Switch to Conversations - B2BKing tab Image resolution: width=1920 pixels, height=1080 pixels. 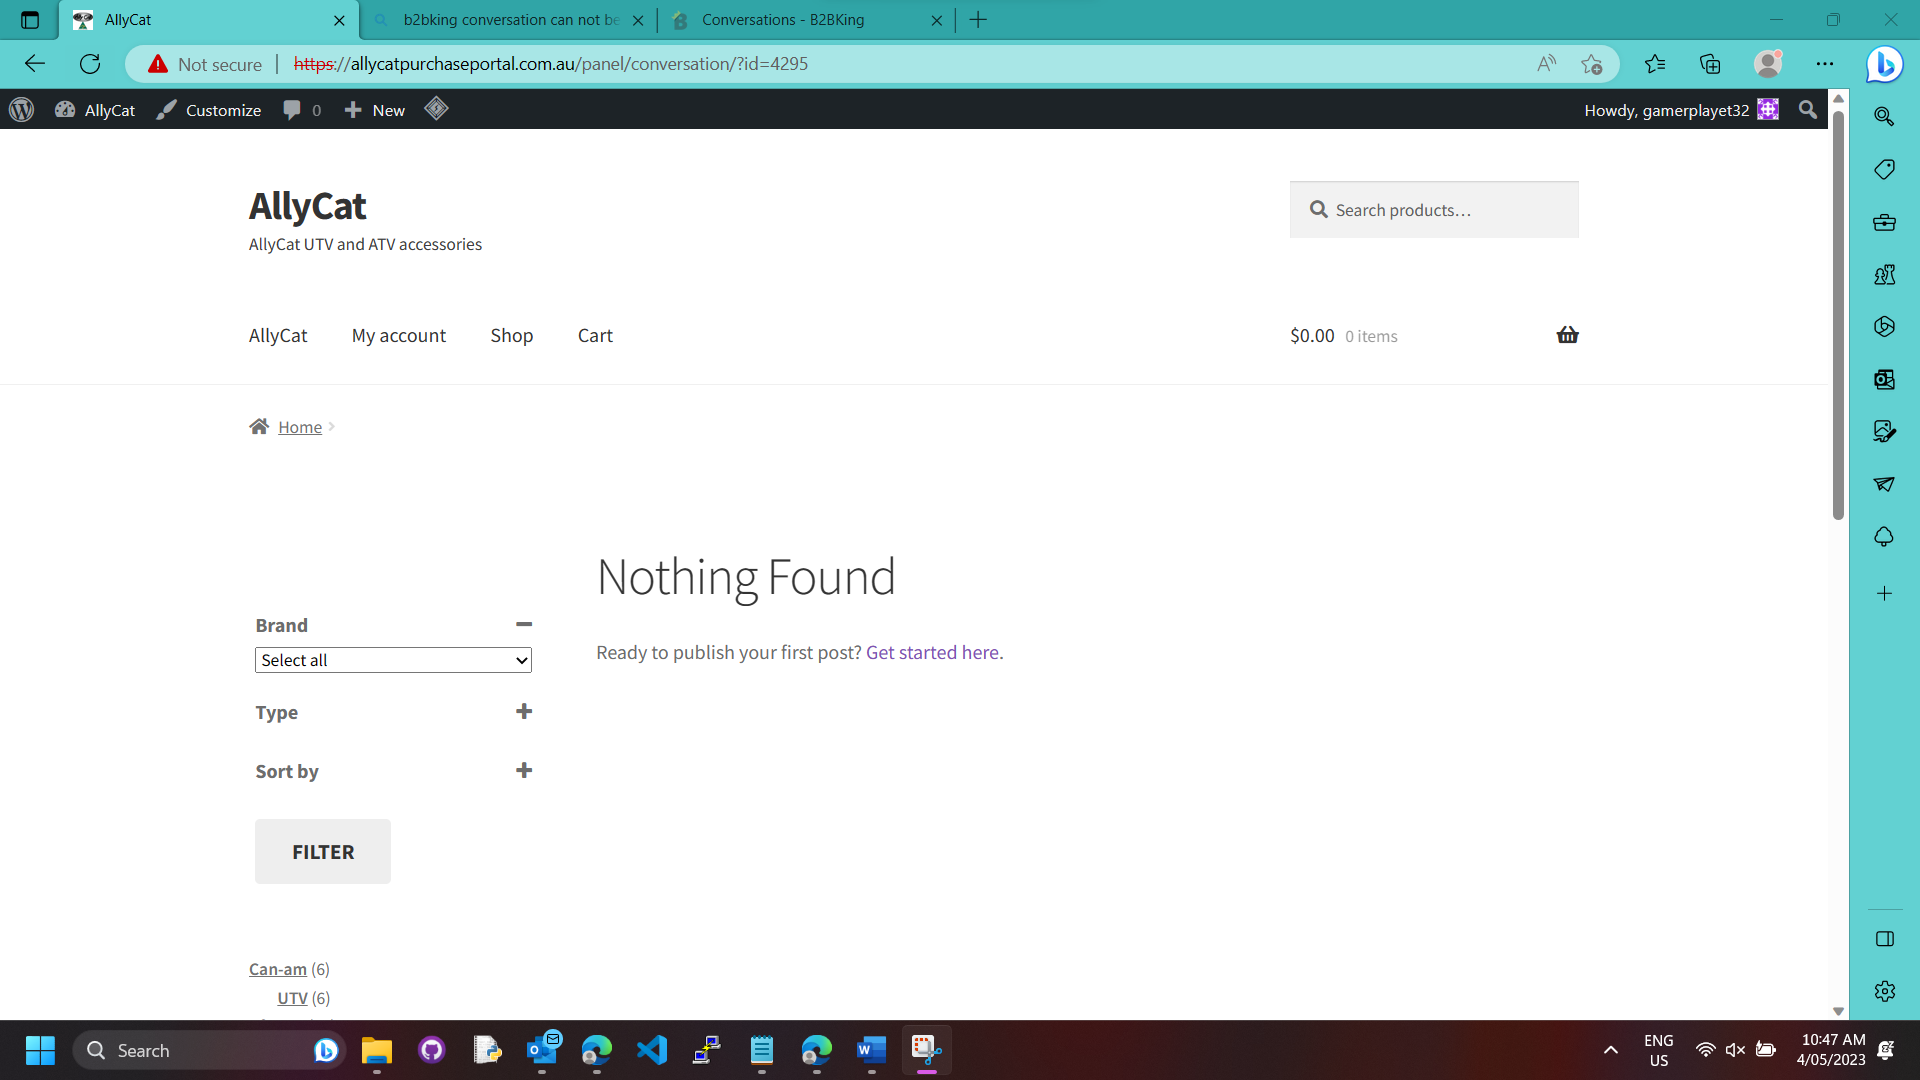click(x=783, y=20)
